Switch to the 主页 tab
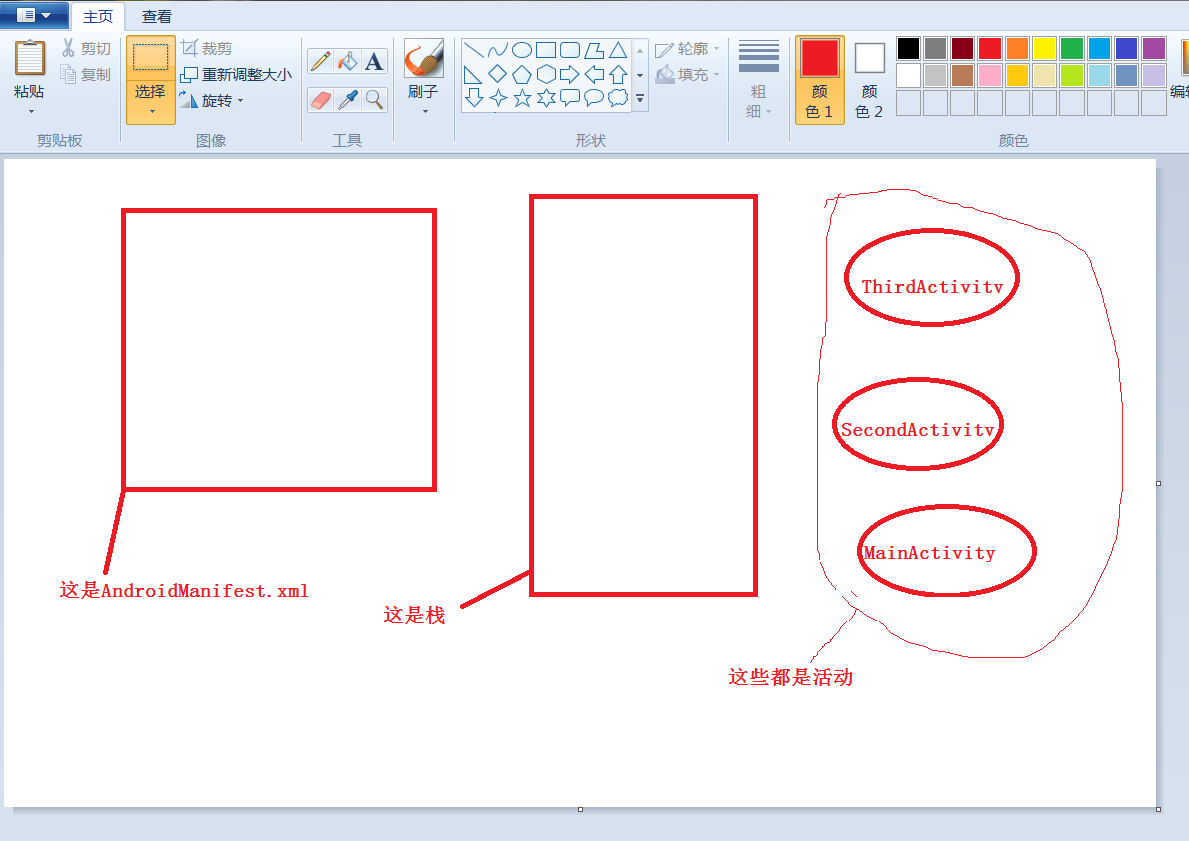Viewport: 1189px width, 841px height. (98, 16)
